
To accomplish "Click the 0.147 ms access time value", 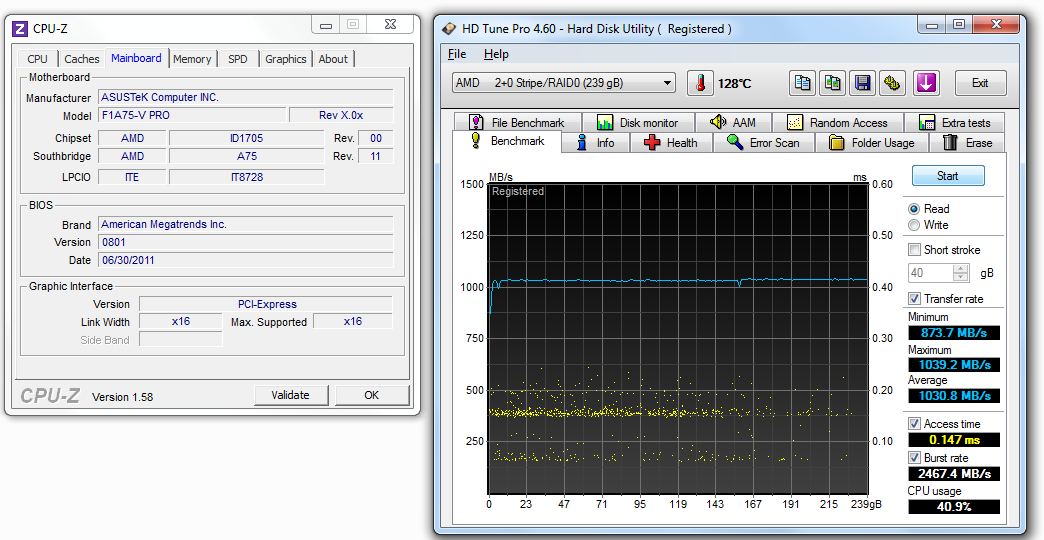I will coord(954,440).
